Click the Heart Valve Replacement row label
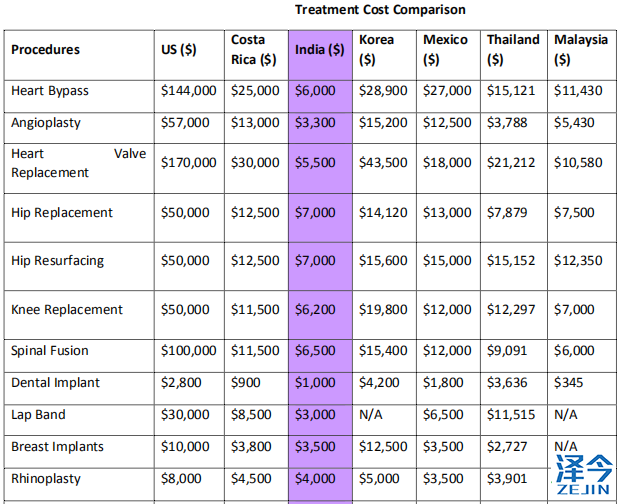This screenshot has height=504, width=621. coord(64,163)
